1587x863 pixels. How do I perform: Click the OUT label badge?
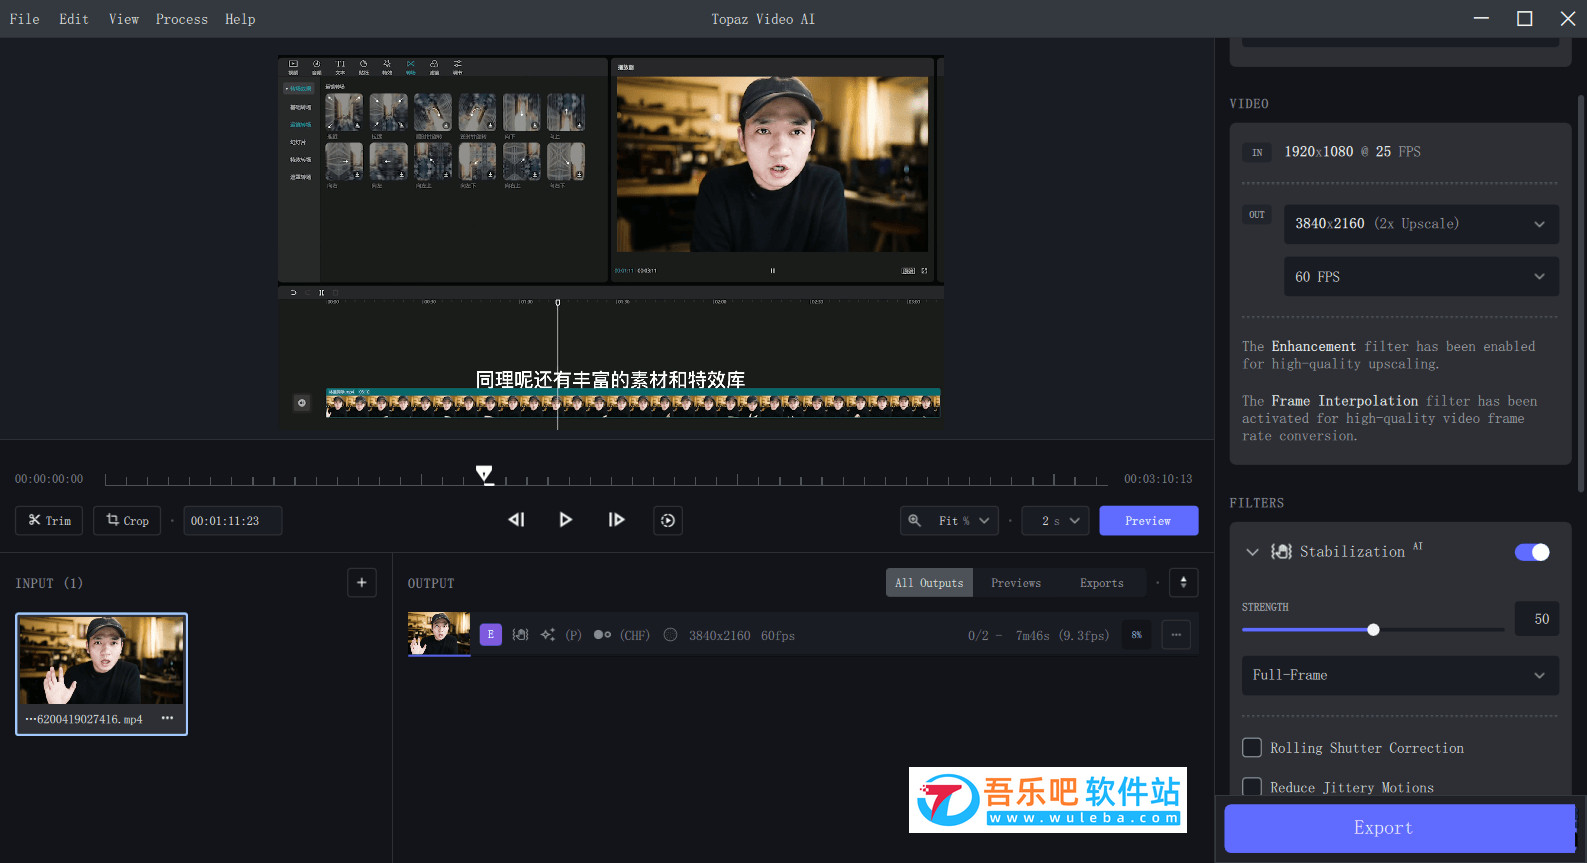(1257, 215)
